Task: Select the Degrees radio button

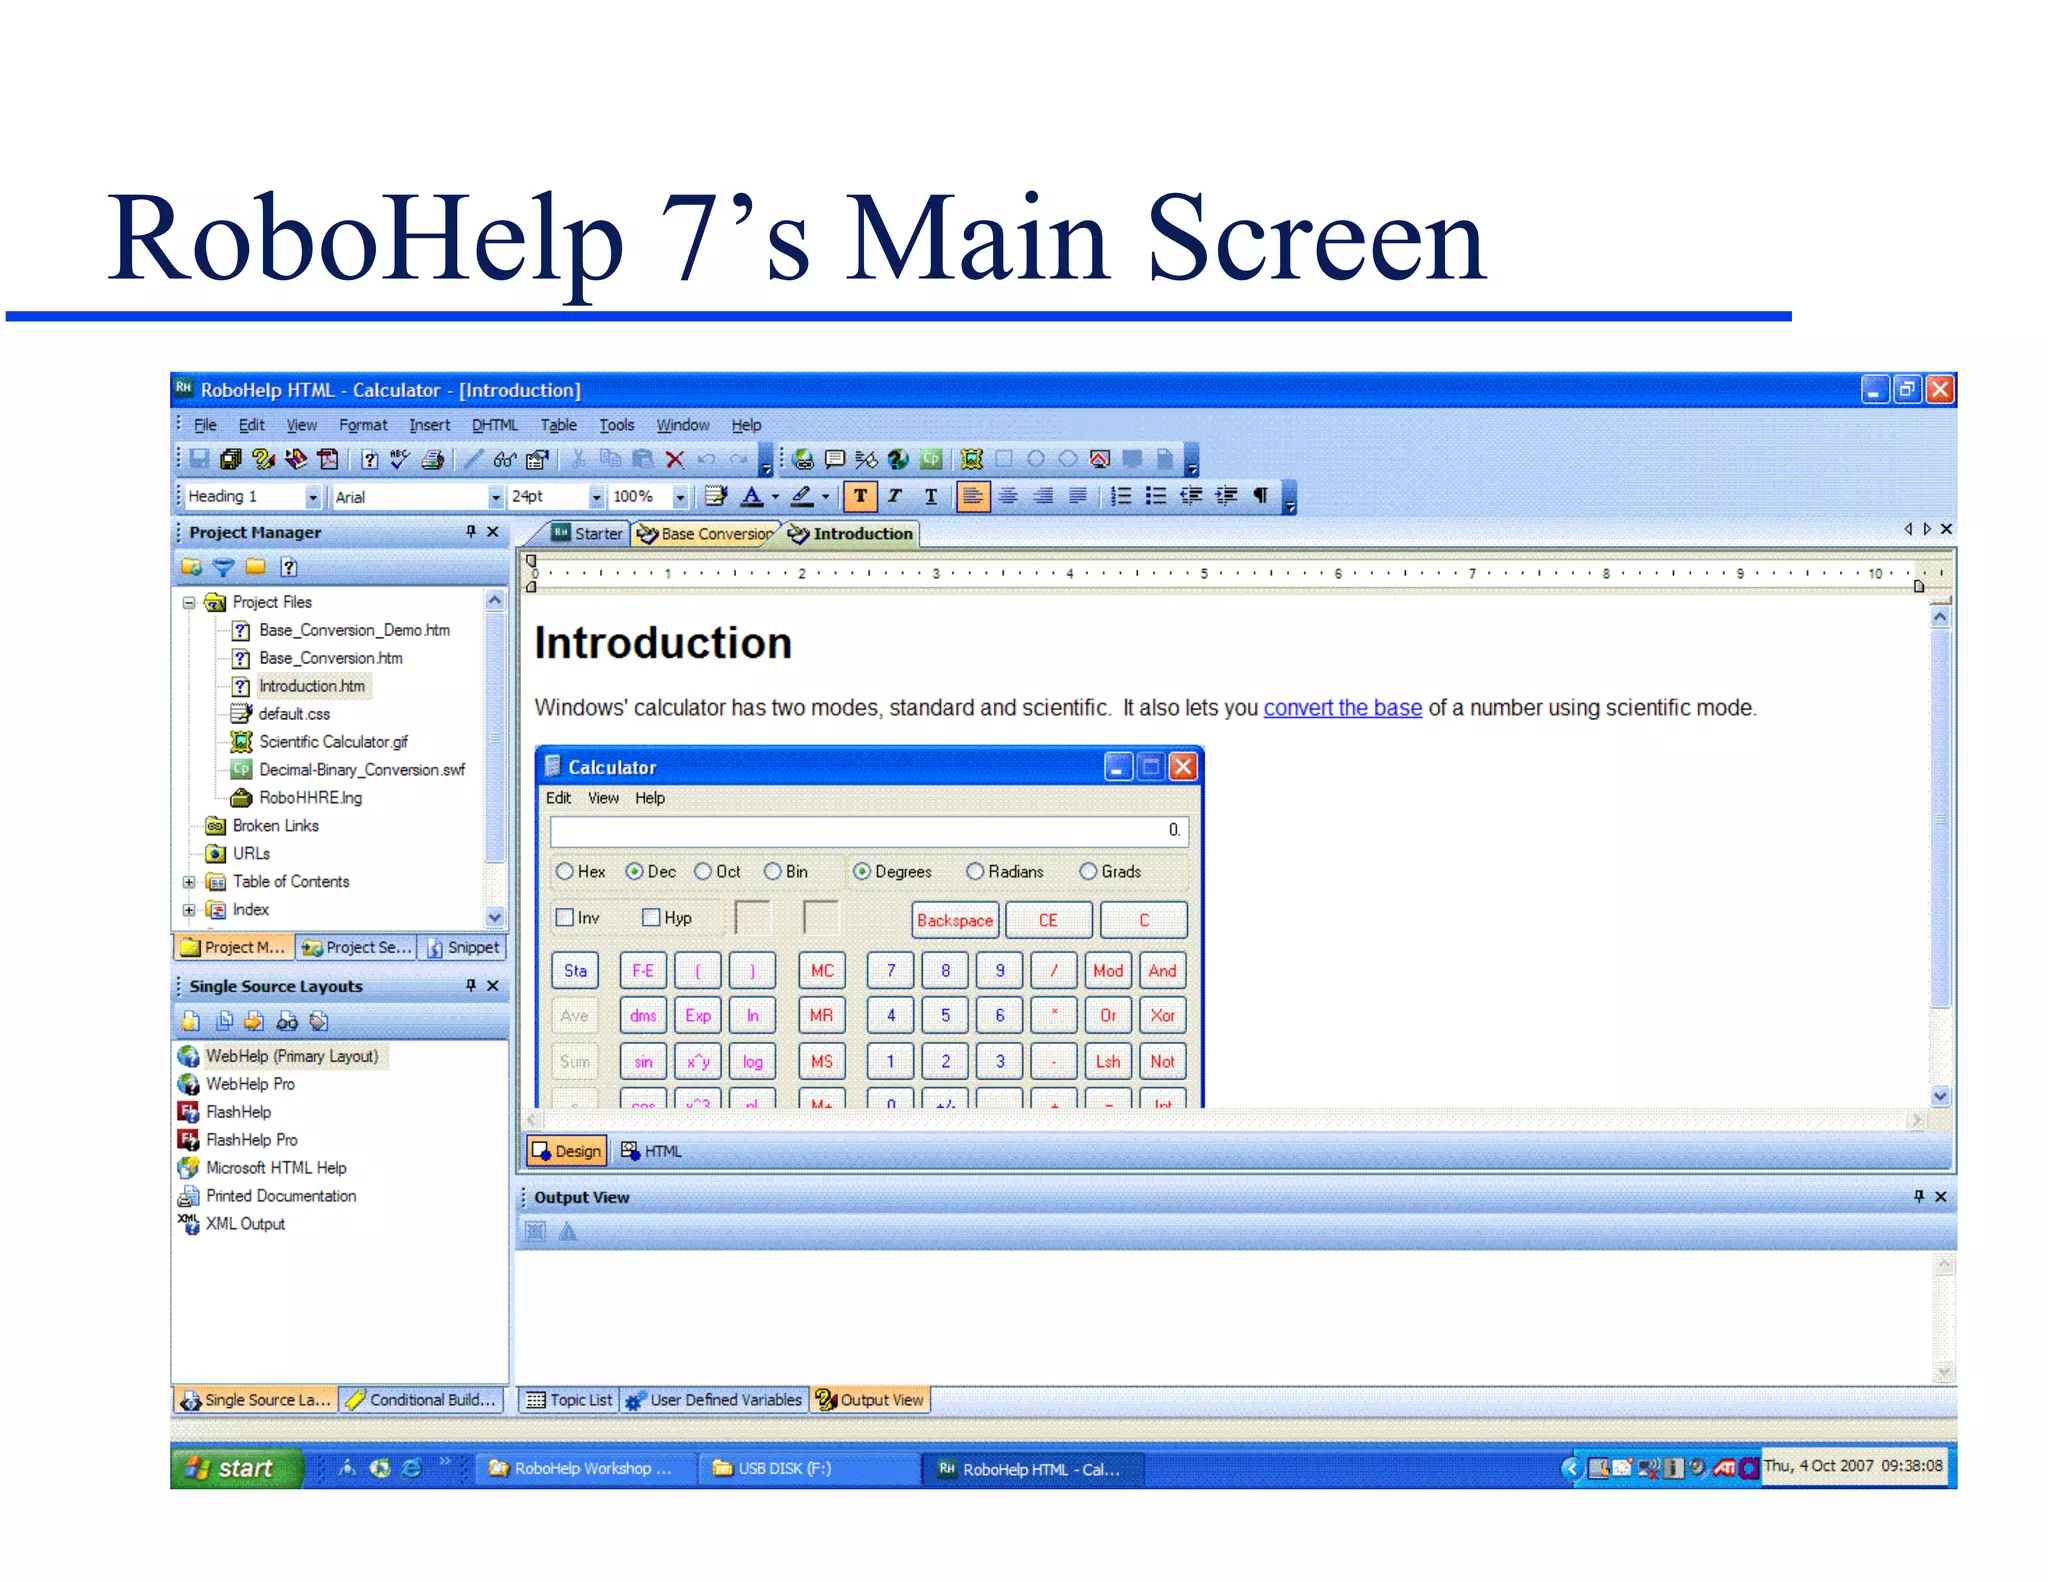Action: (862, 872)
